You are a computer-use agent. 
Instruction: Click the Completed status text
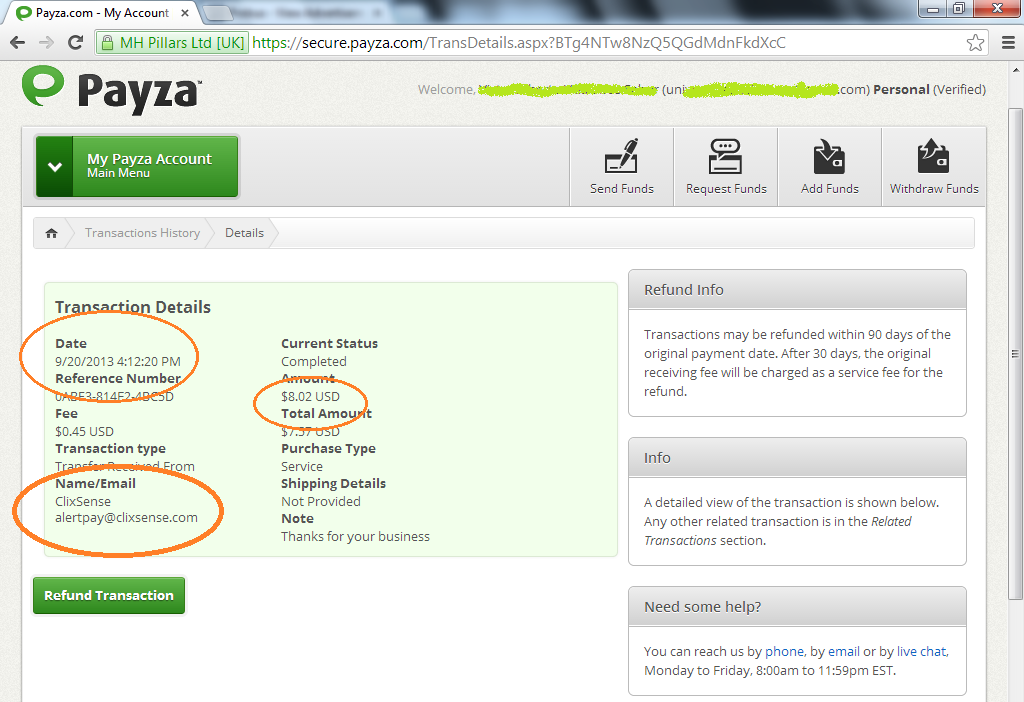313,362
